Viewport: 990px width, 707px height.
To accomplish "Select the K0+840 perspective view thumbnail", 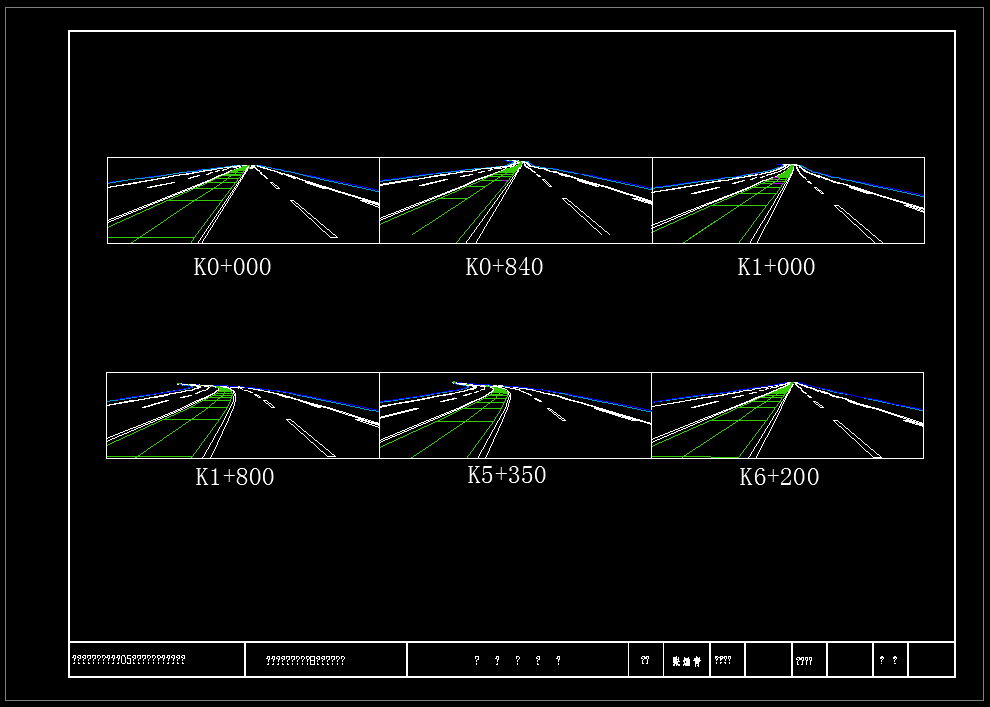I will pos(515,200).
